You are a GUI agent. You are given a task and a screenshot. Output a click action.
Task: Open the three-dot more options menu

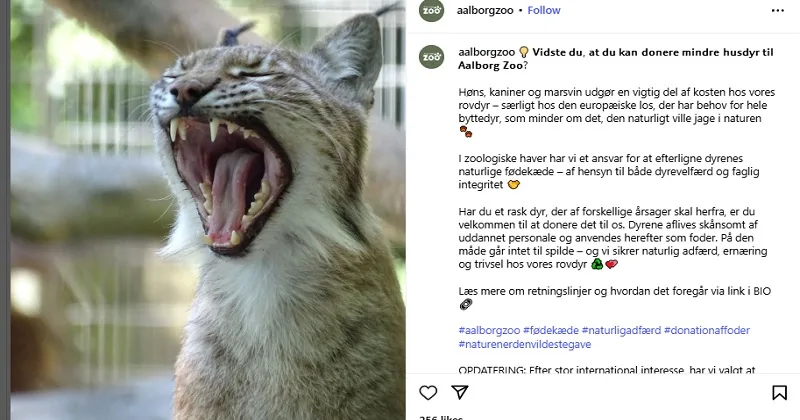(778, 11)
